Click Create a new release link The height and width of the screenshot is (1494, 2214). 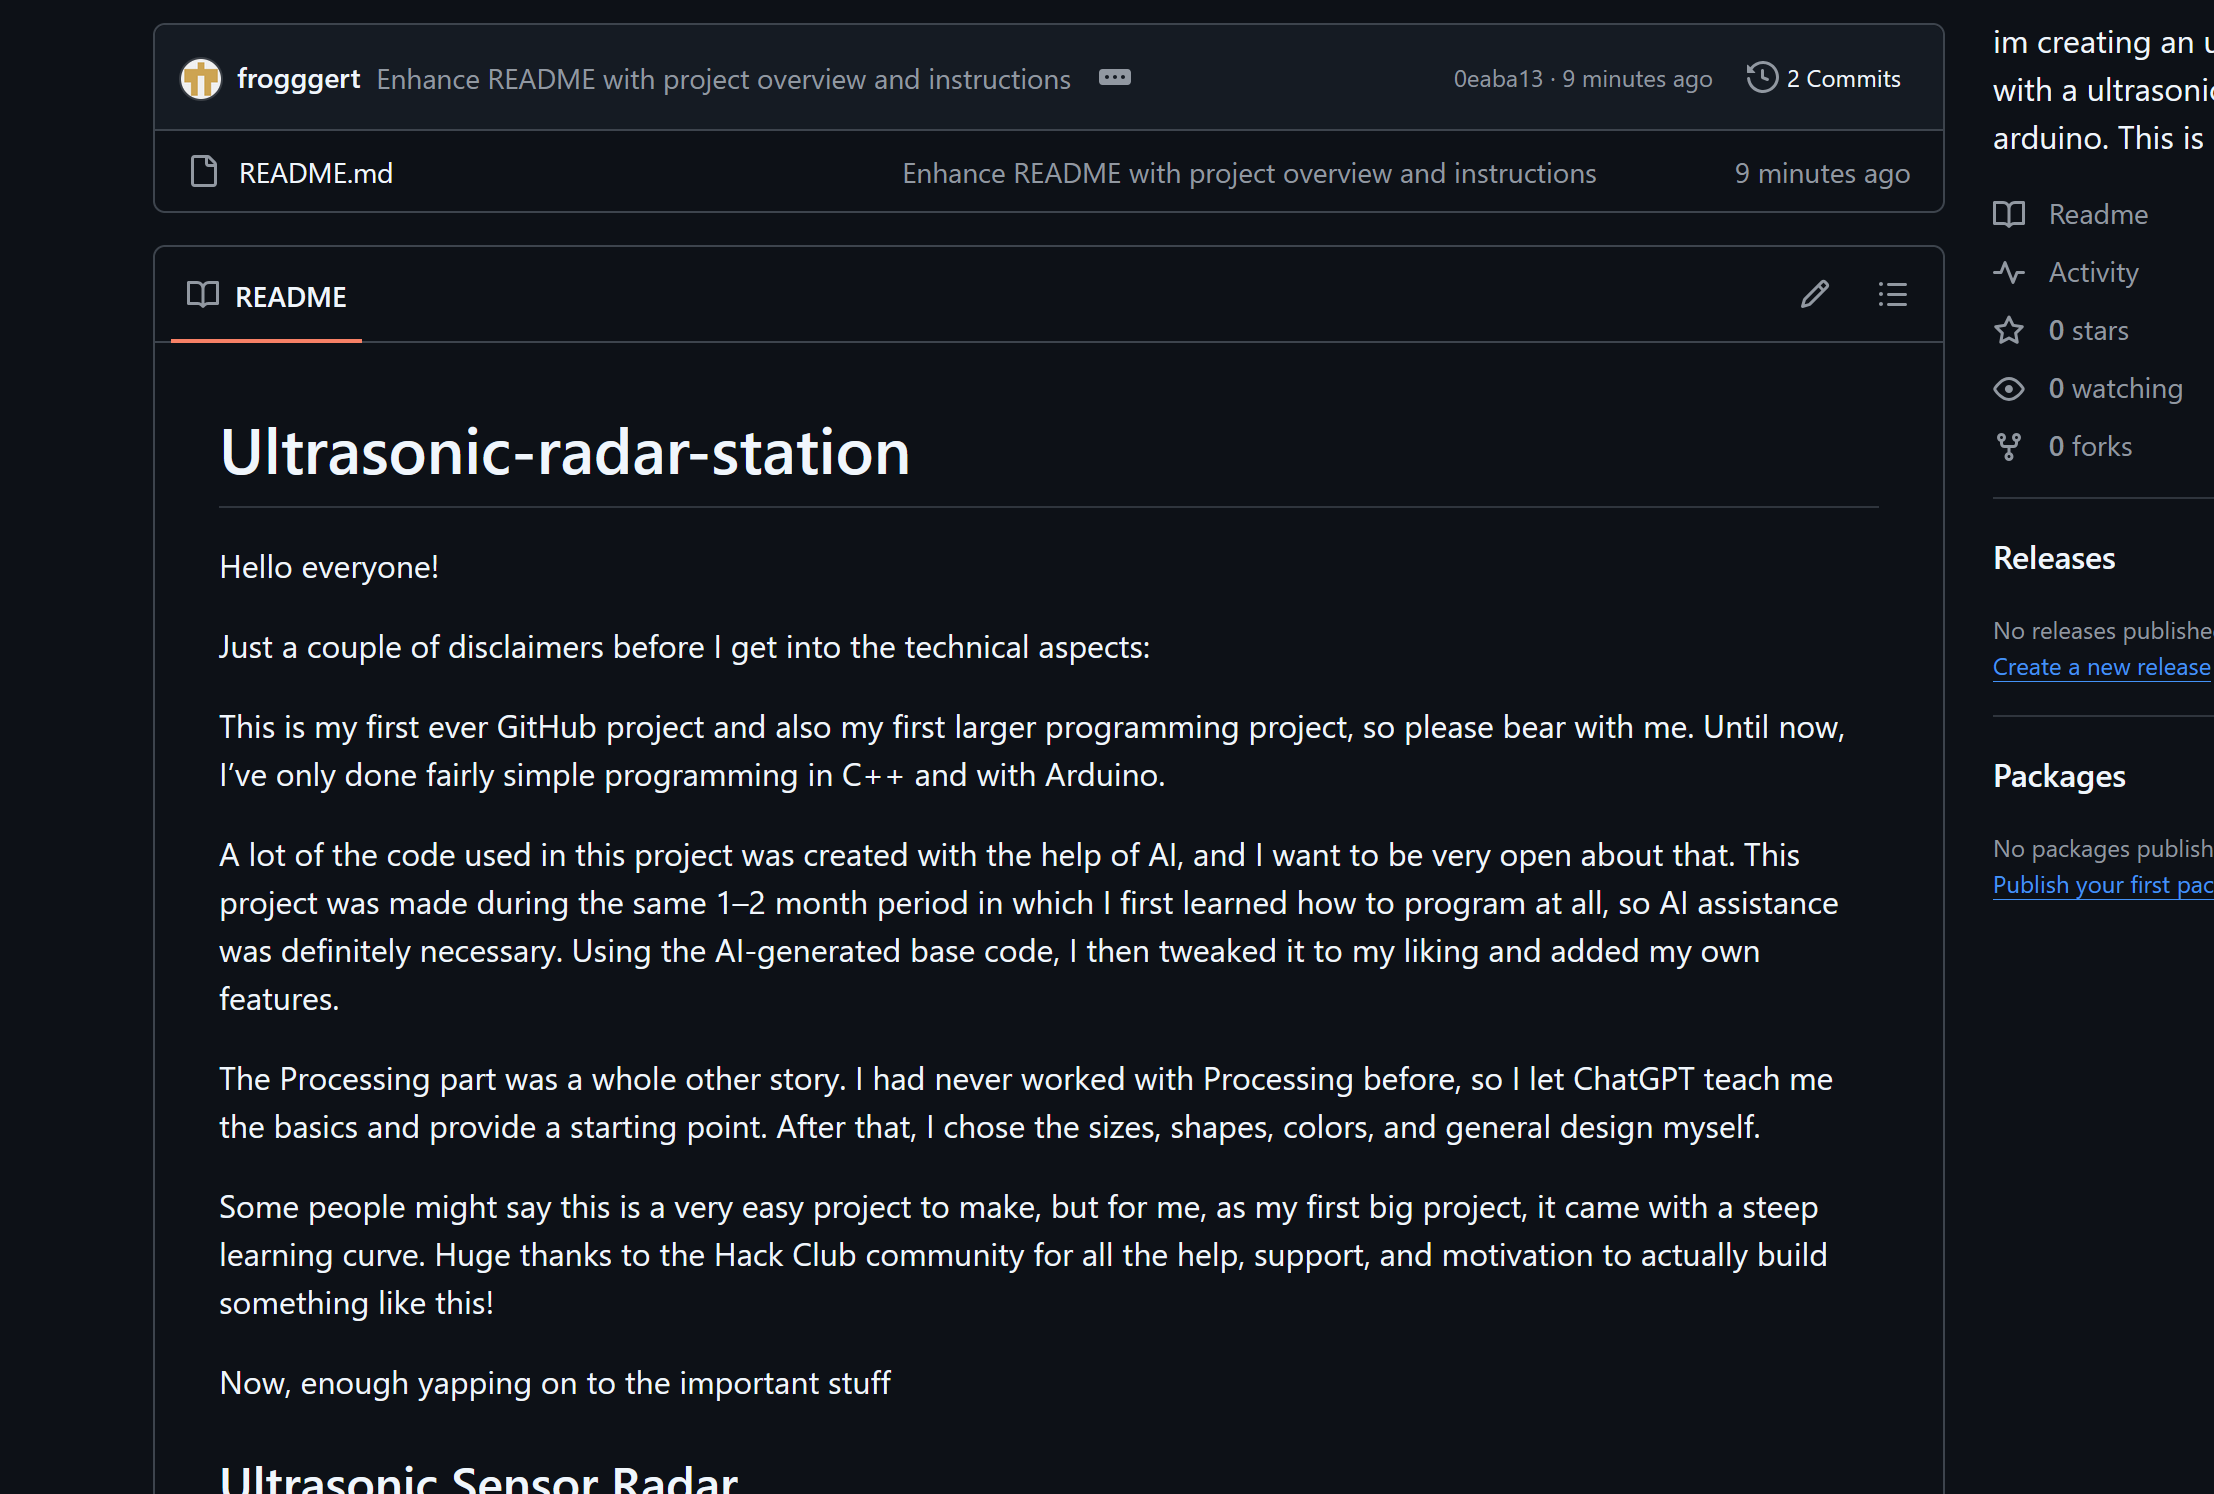(2101, 667)
